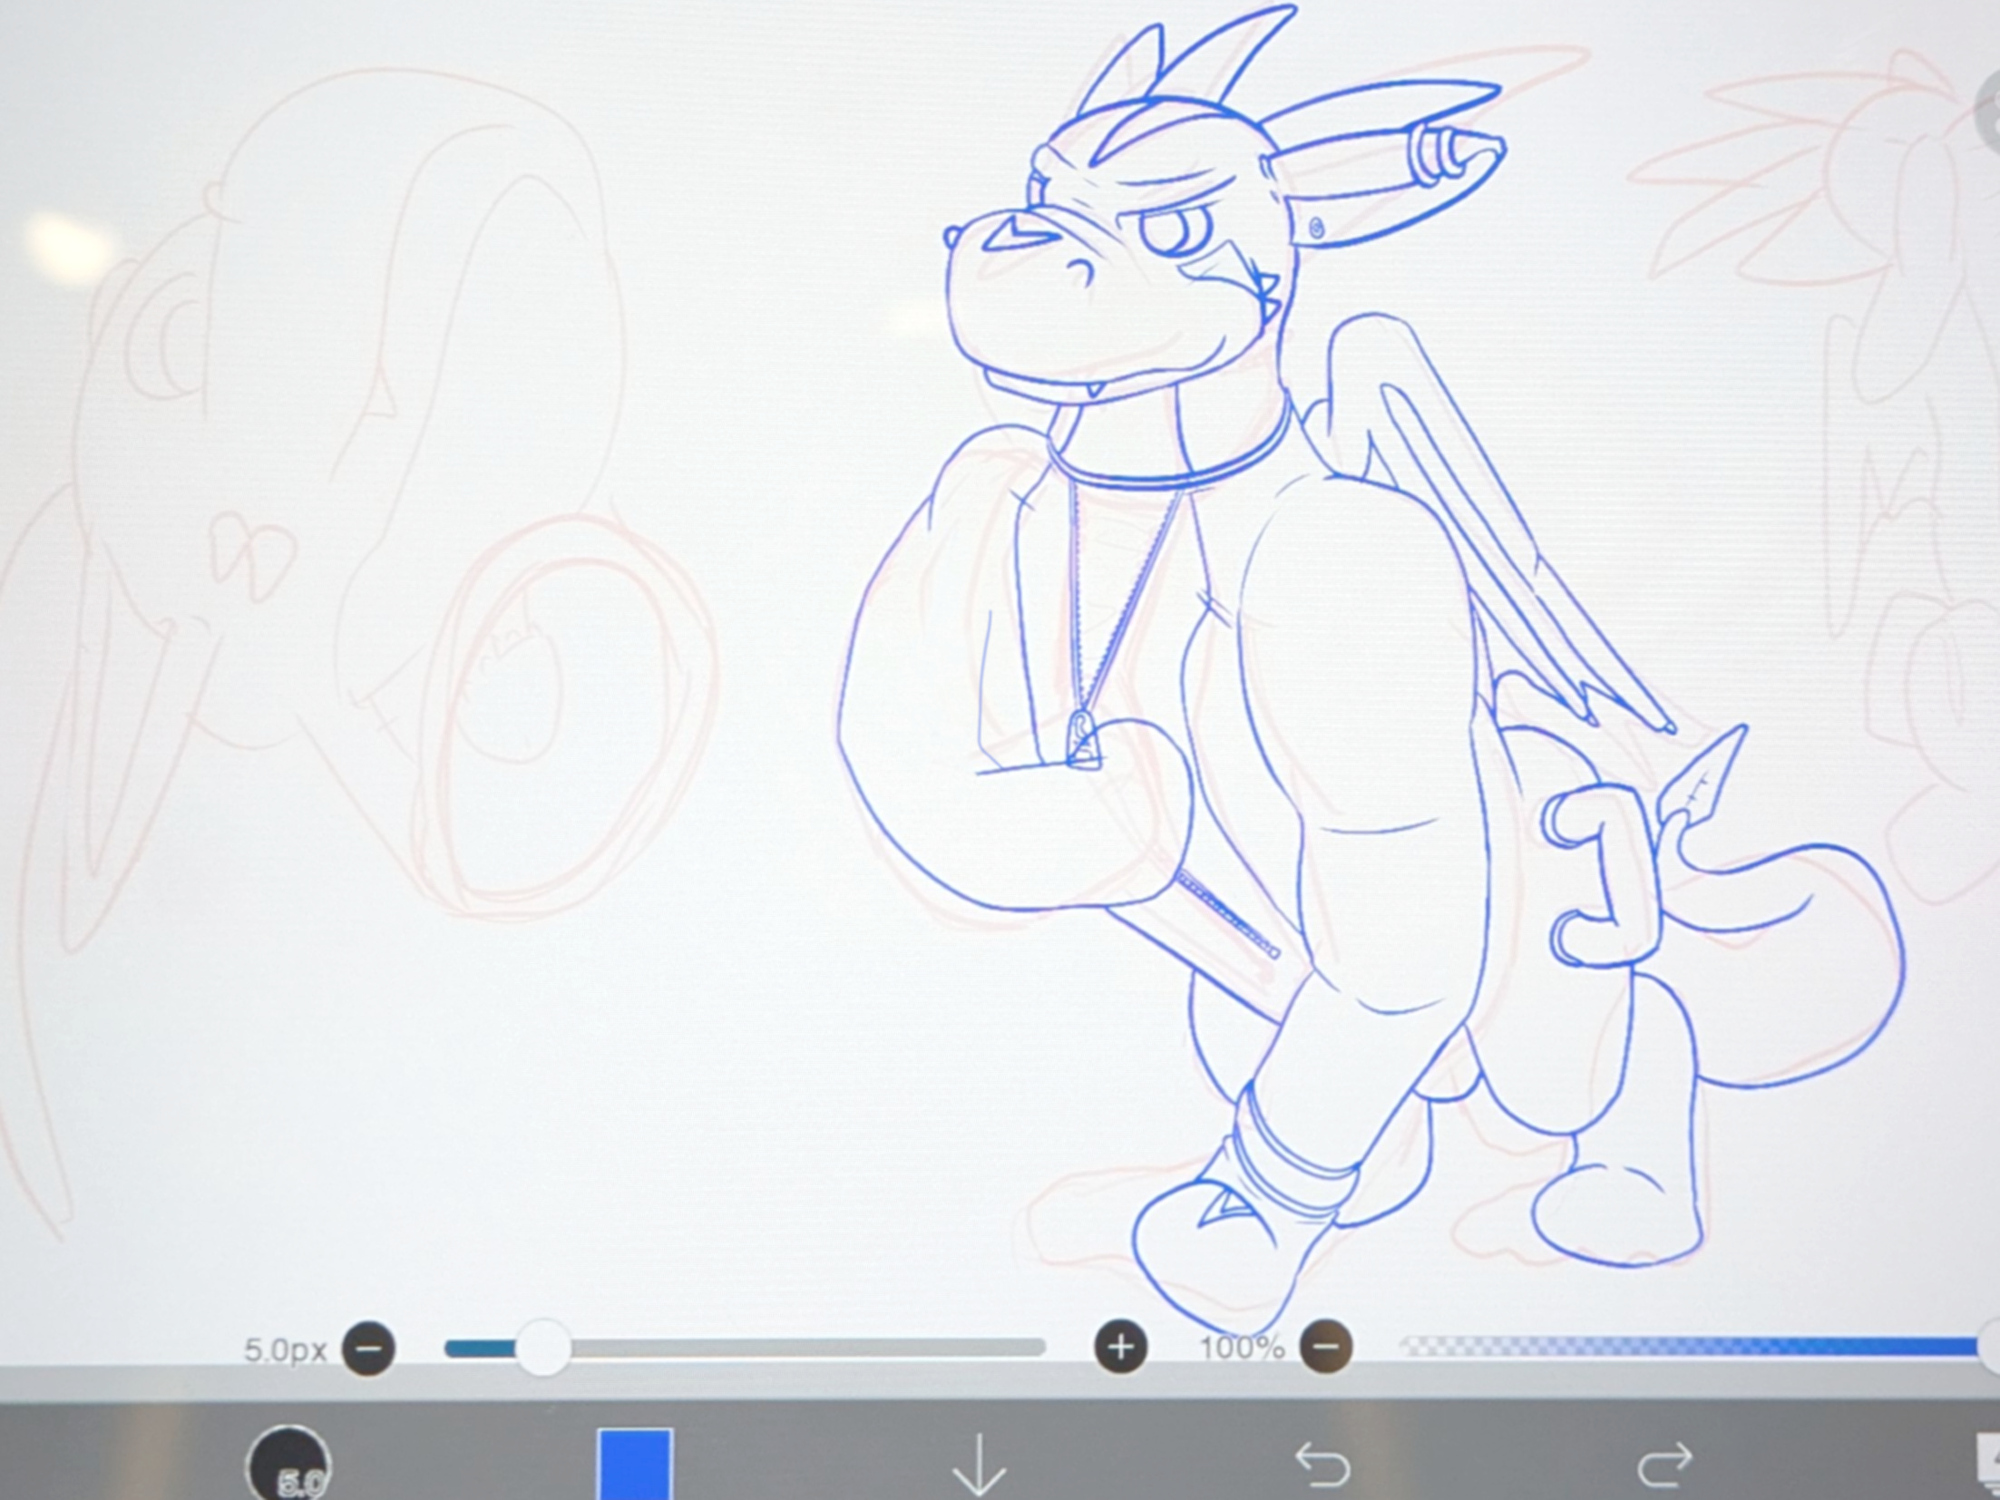
Task: Tap the down arrow to hide toolbar
Action: (x=978, y=1464)
